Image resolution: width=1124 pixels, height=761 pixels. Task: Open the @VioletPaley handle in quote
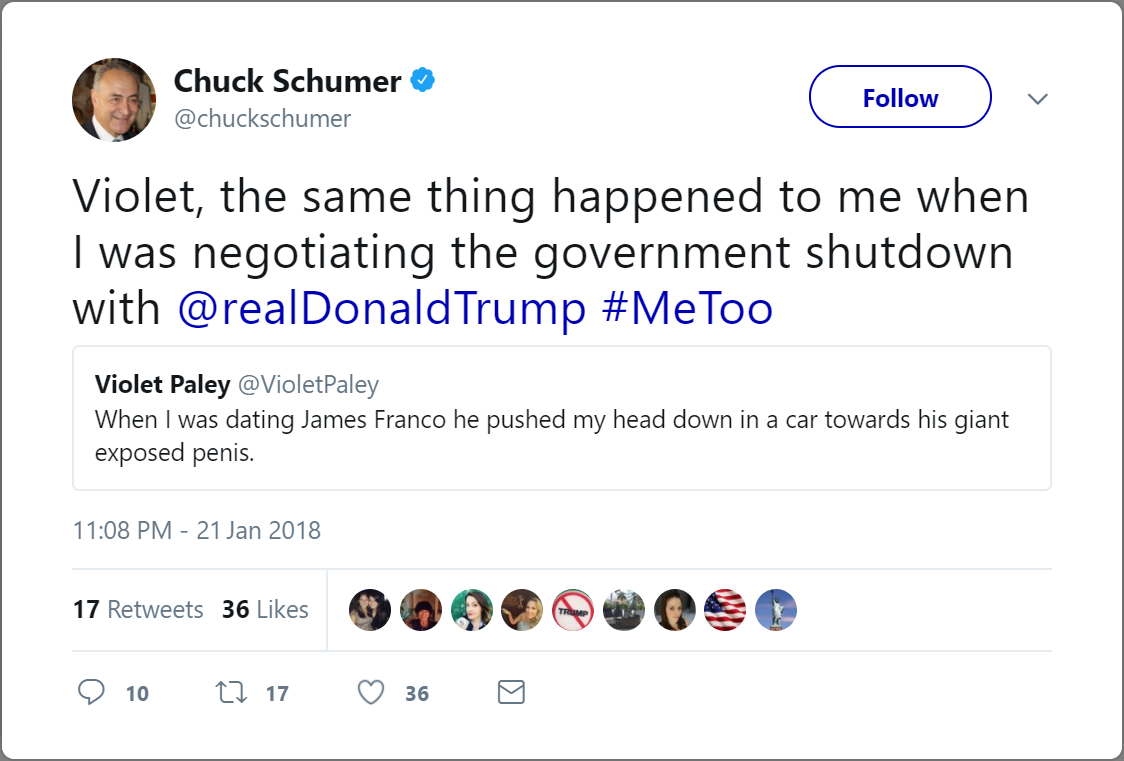click(323, 385)
